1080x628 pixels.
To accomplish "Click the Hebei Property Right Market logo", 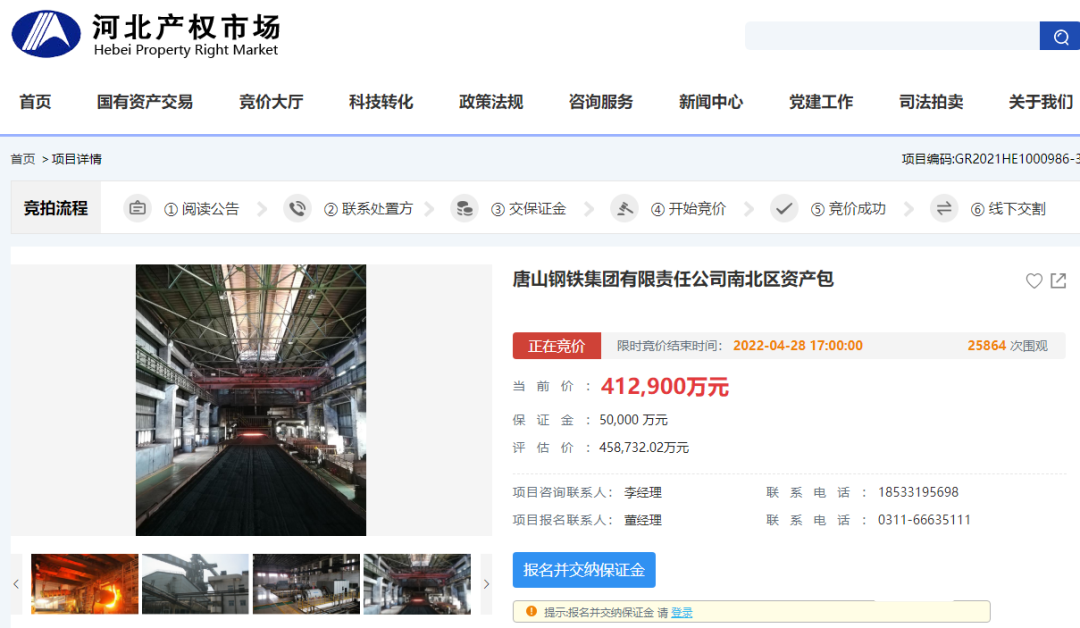I will (x=146, y=35).
